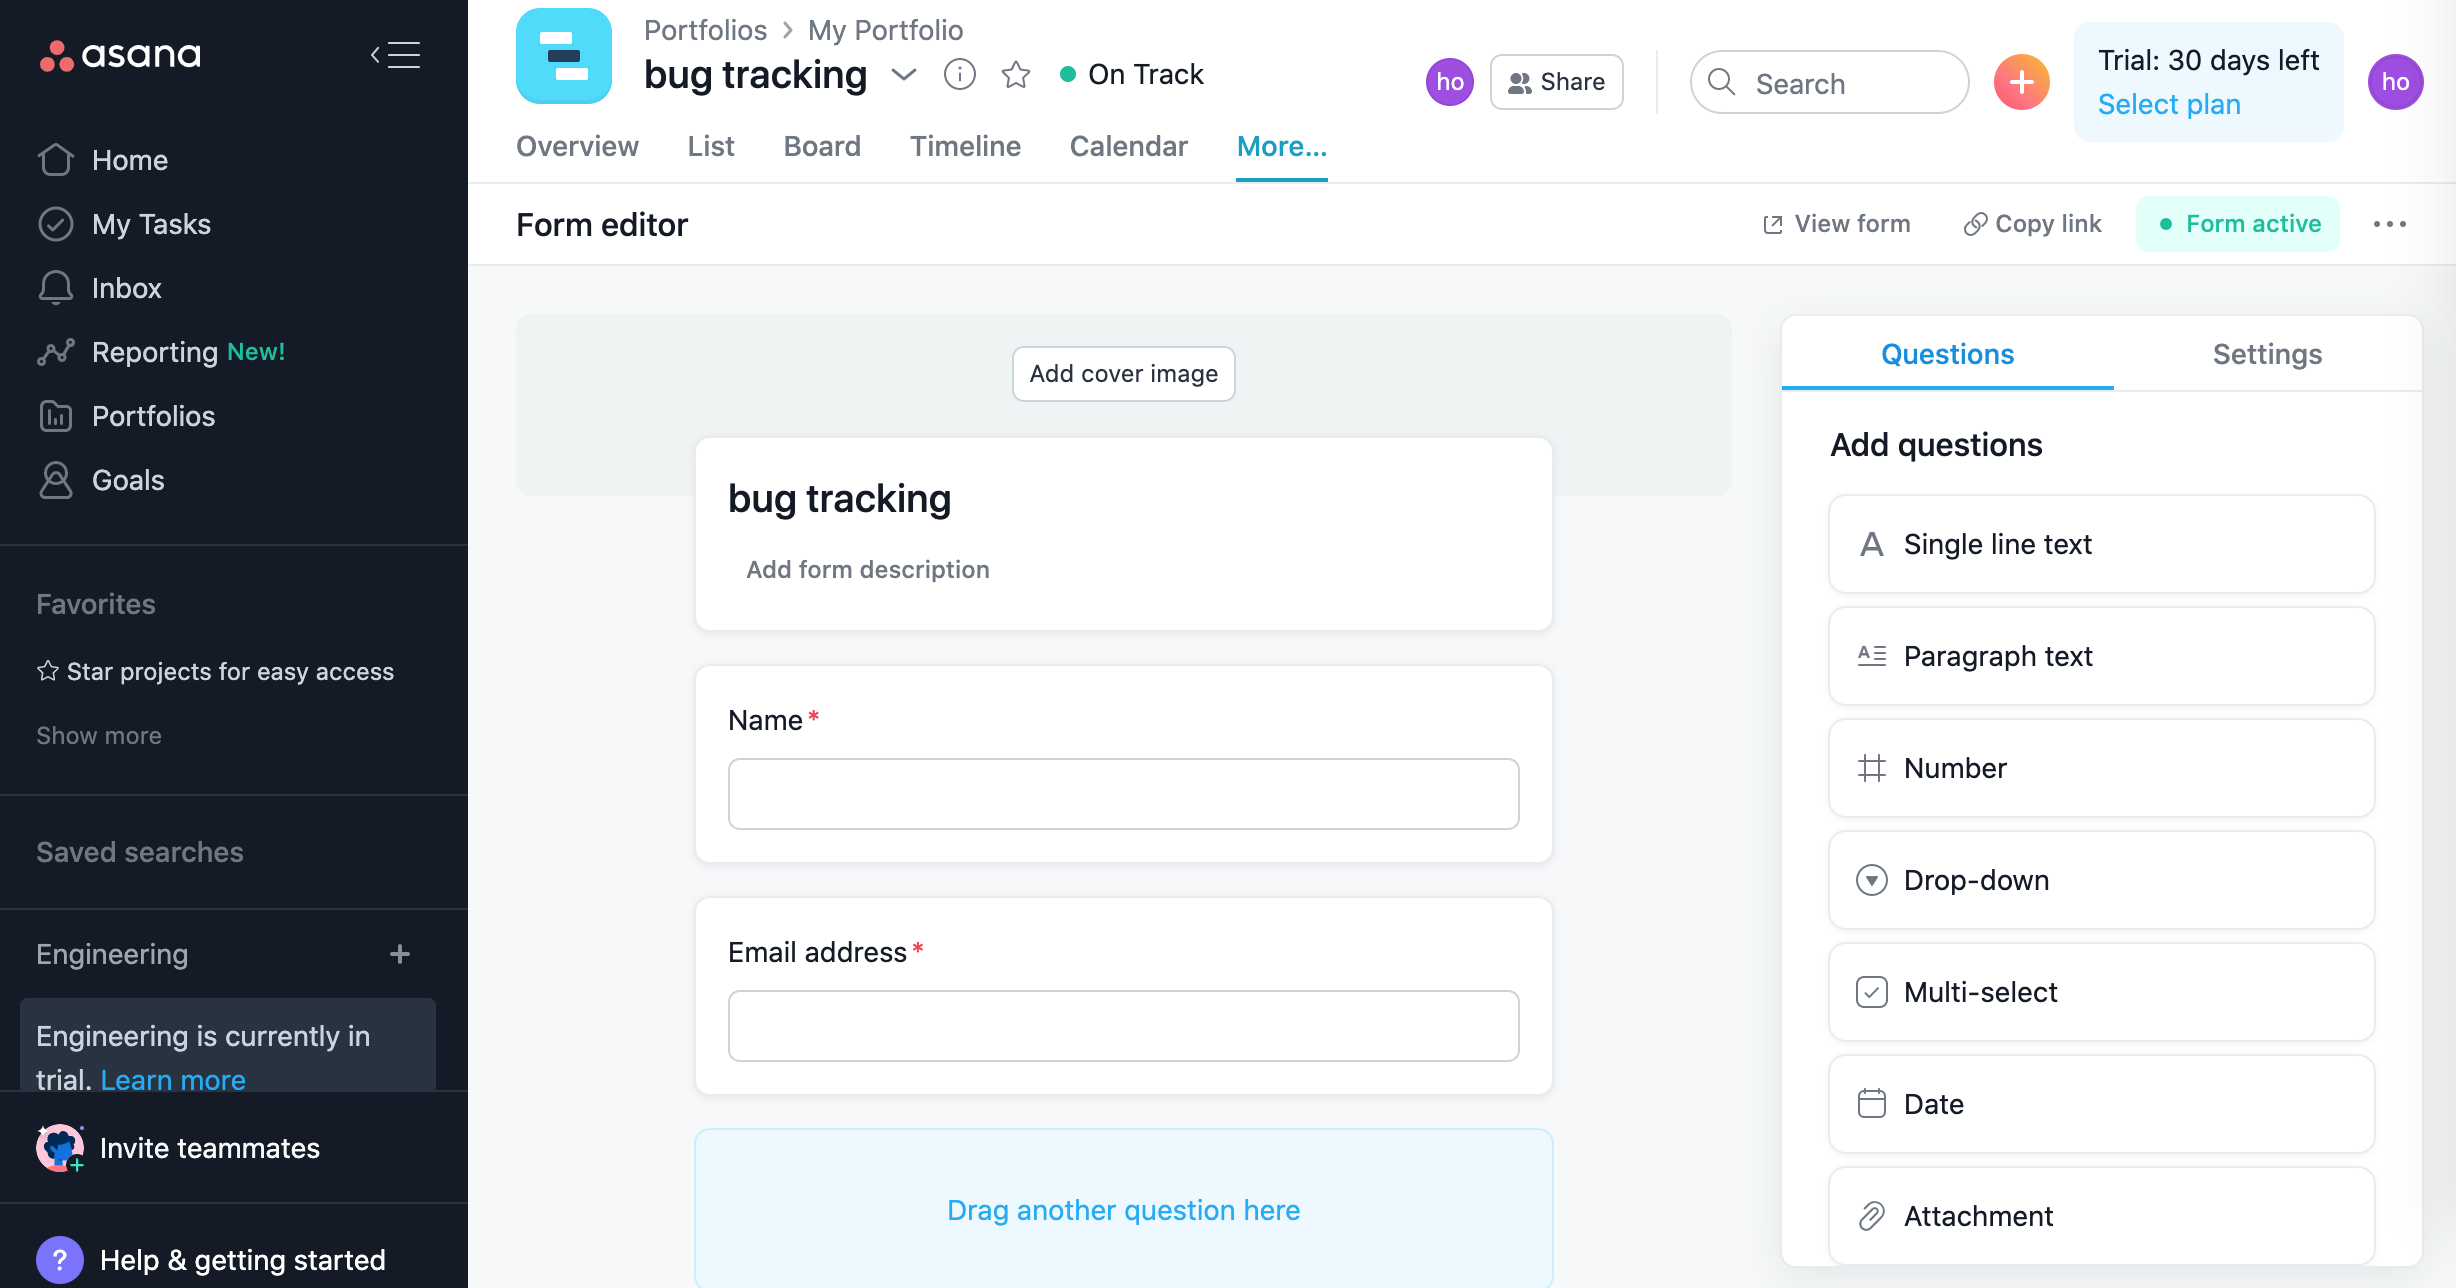2456x1288 pixels.
Task: Click the Select plan link
Action: click(2168, 104)
